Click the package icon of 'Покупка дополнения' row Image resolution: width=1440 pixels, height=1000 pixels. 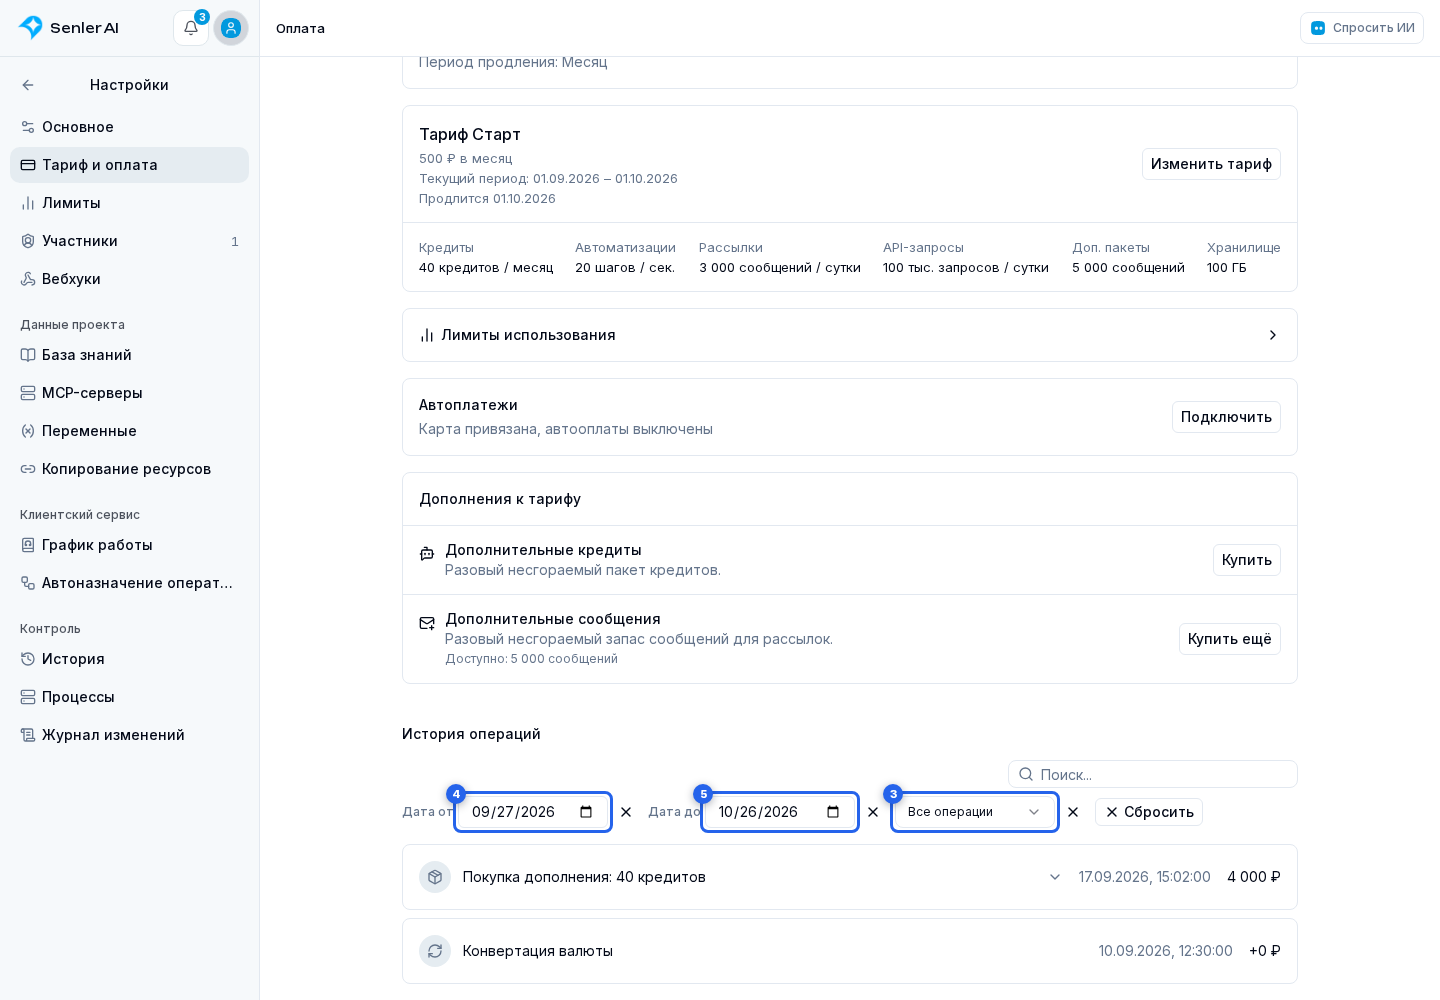coord(435,877)
